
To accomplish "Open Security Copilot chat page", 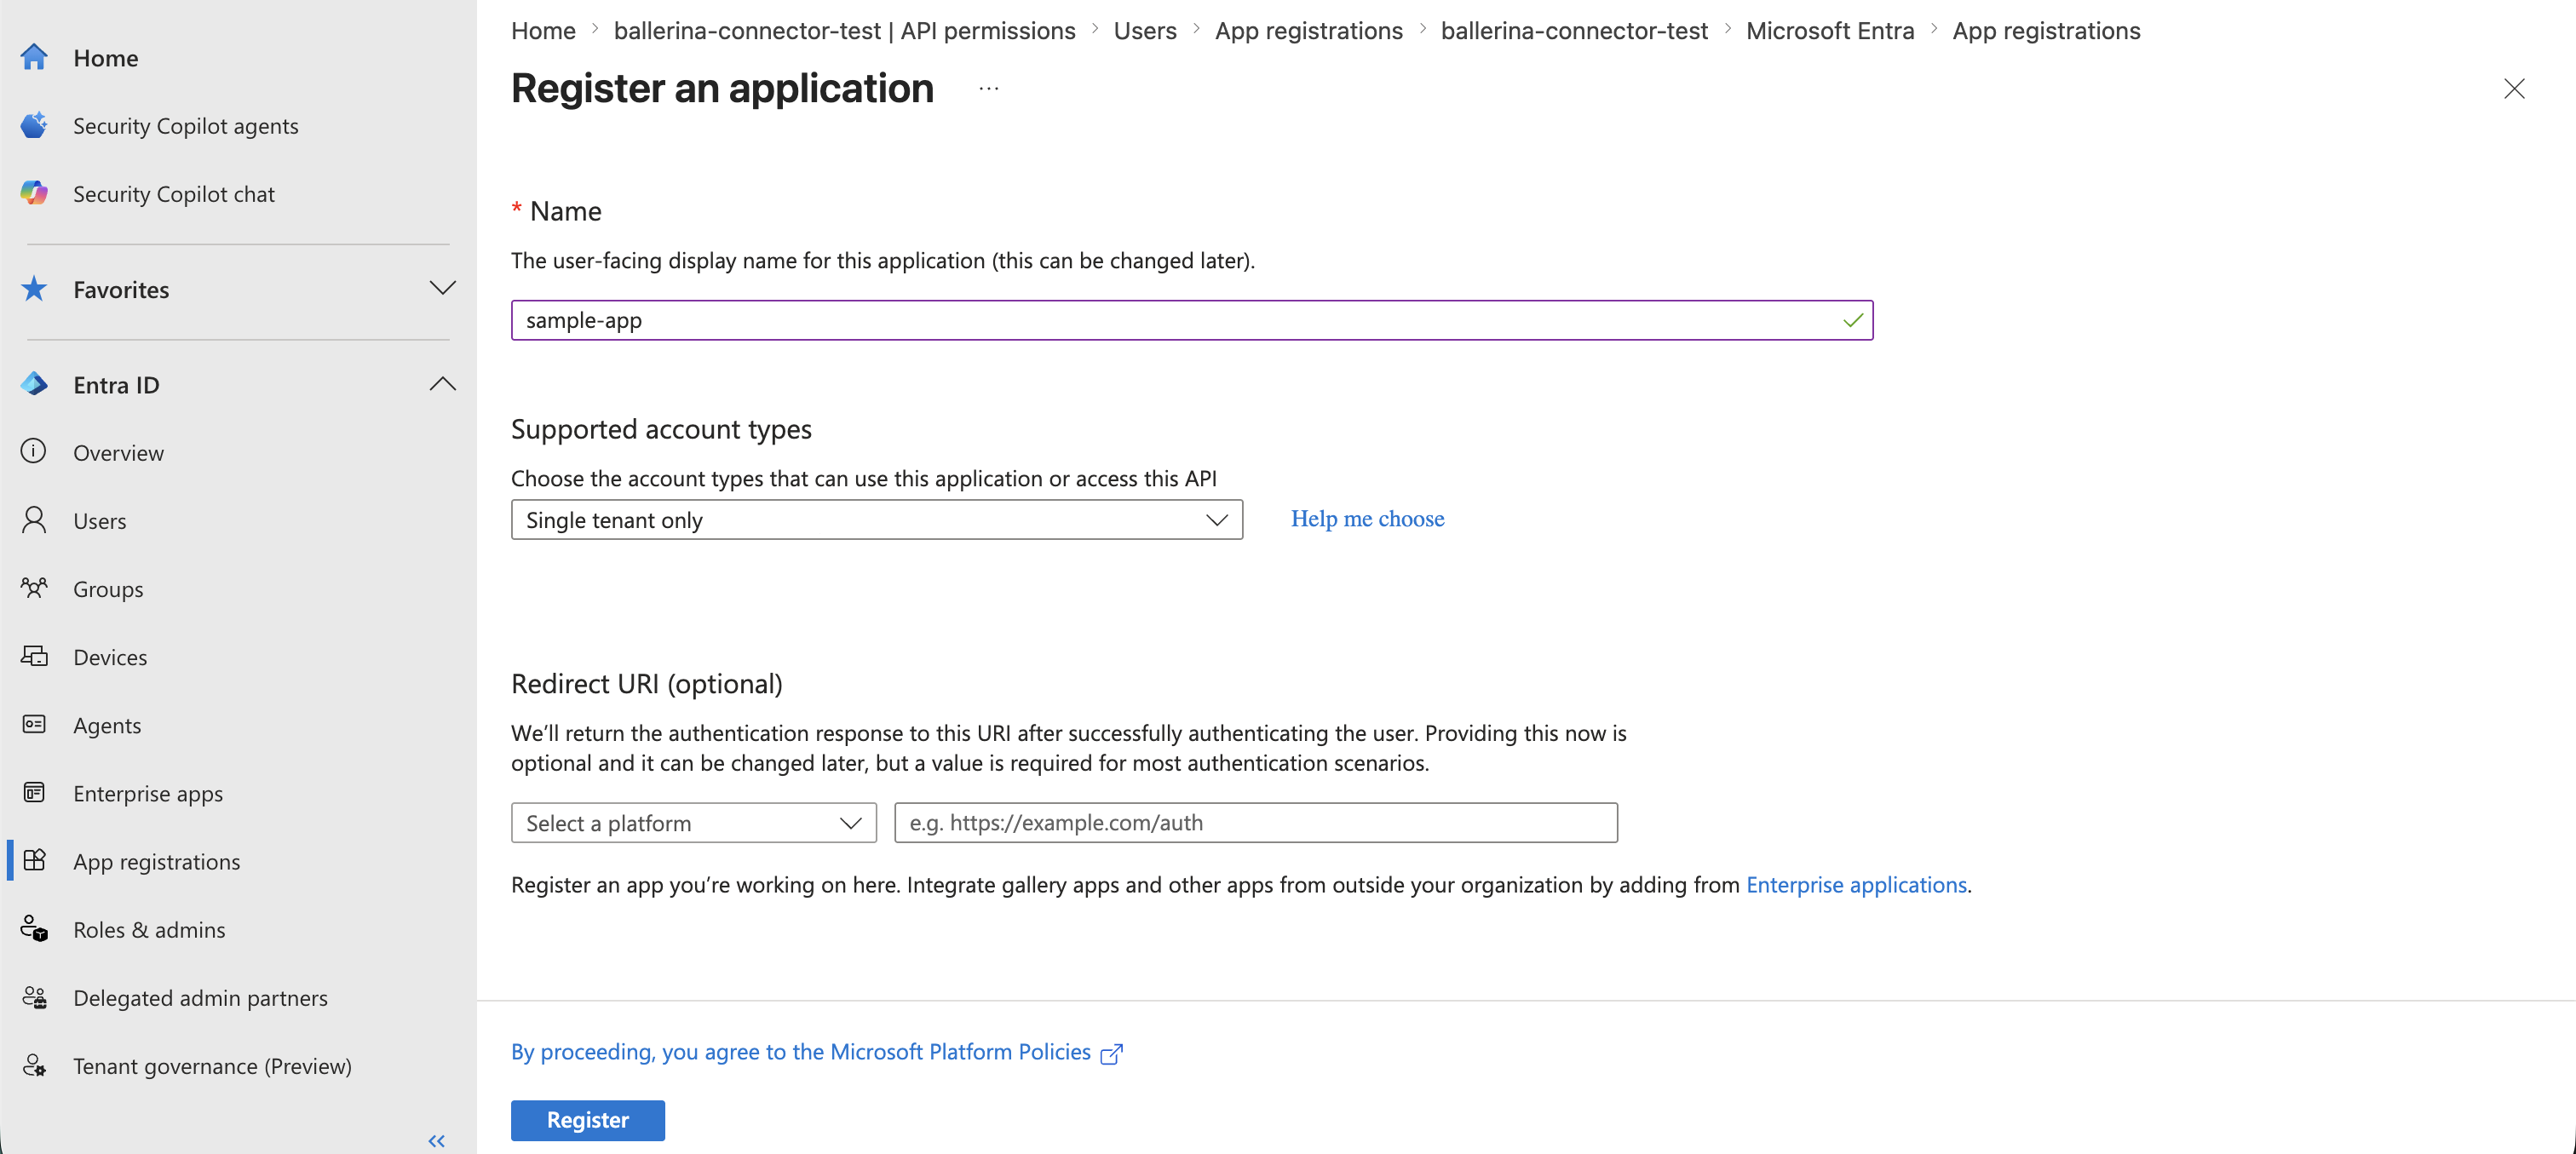I will (173, 194).
